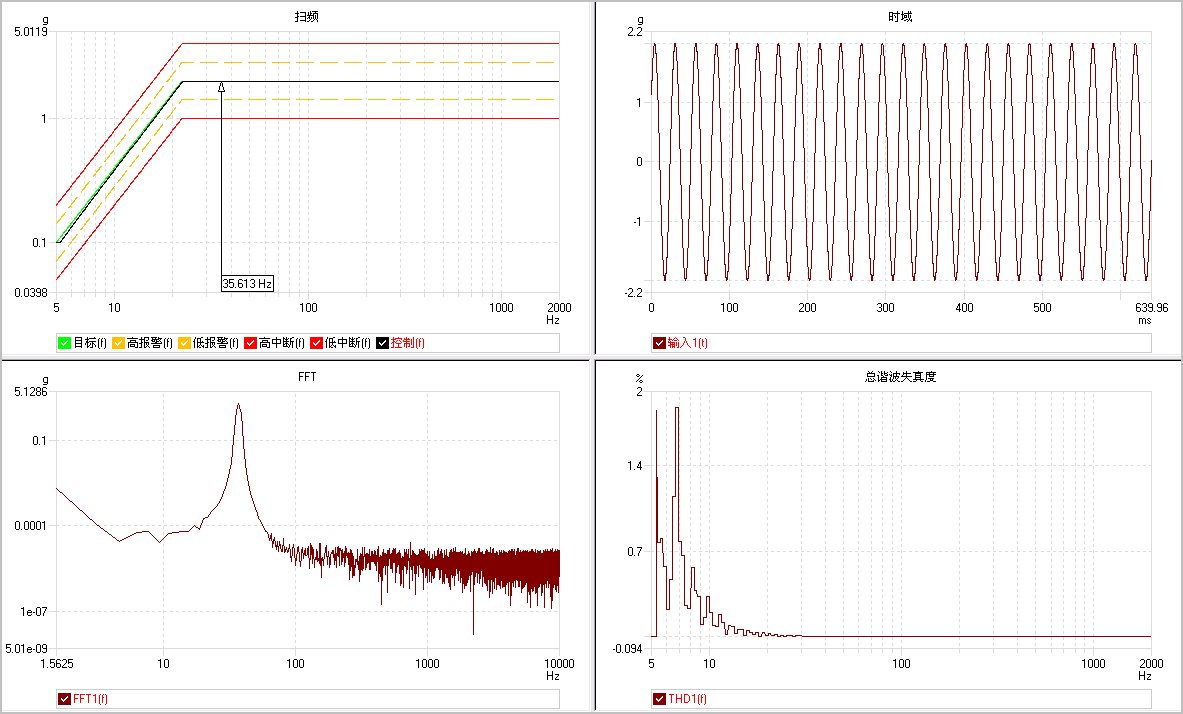
Task: Toggle the FFT1(f) trace checkbox
Action: [x=64, y=699]
